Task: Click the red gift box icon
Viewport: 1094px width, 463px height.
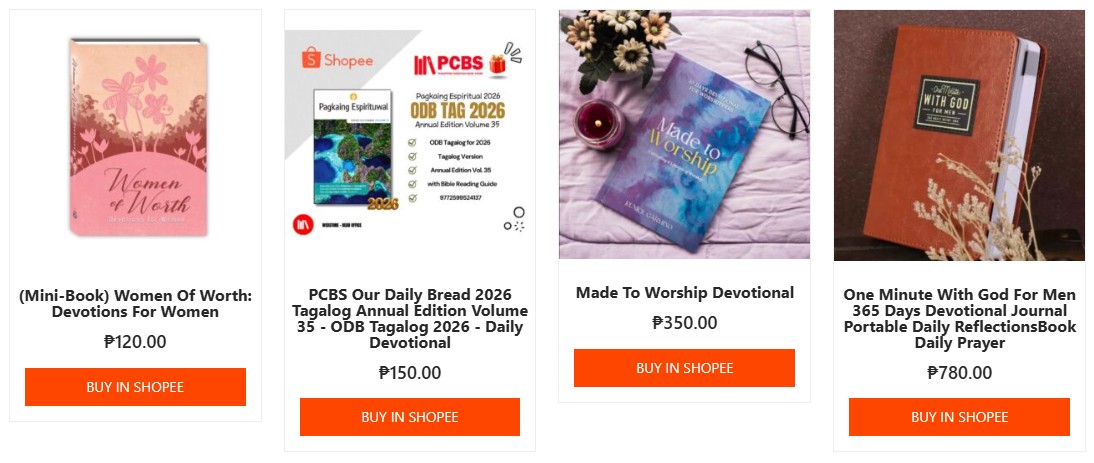Action: (497, 64)
